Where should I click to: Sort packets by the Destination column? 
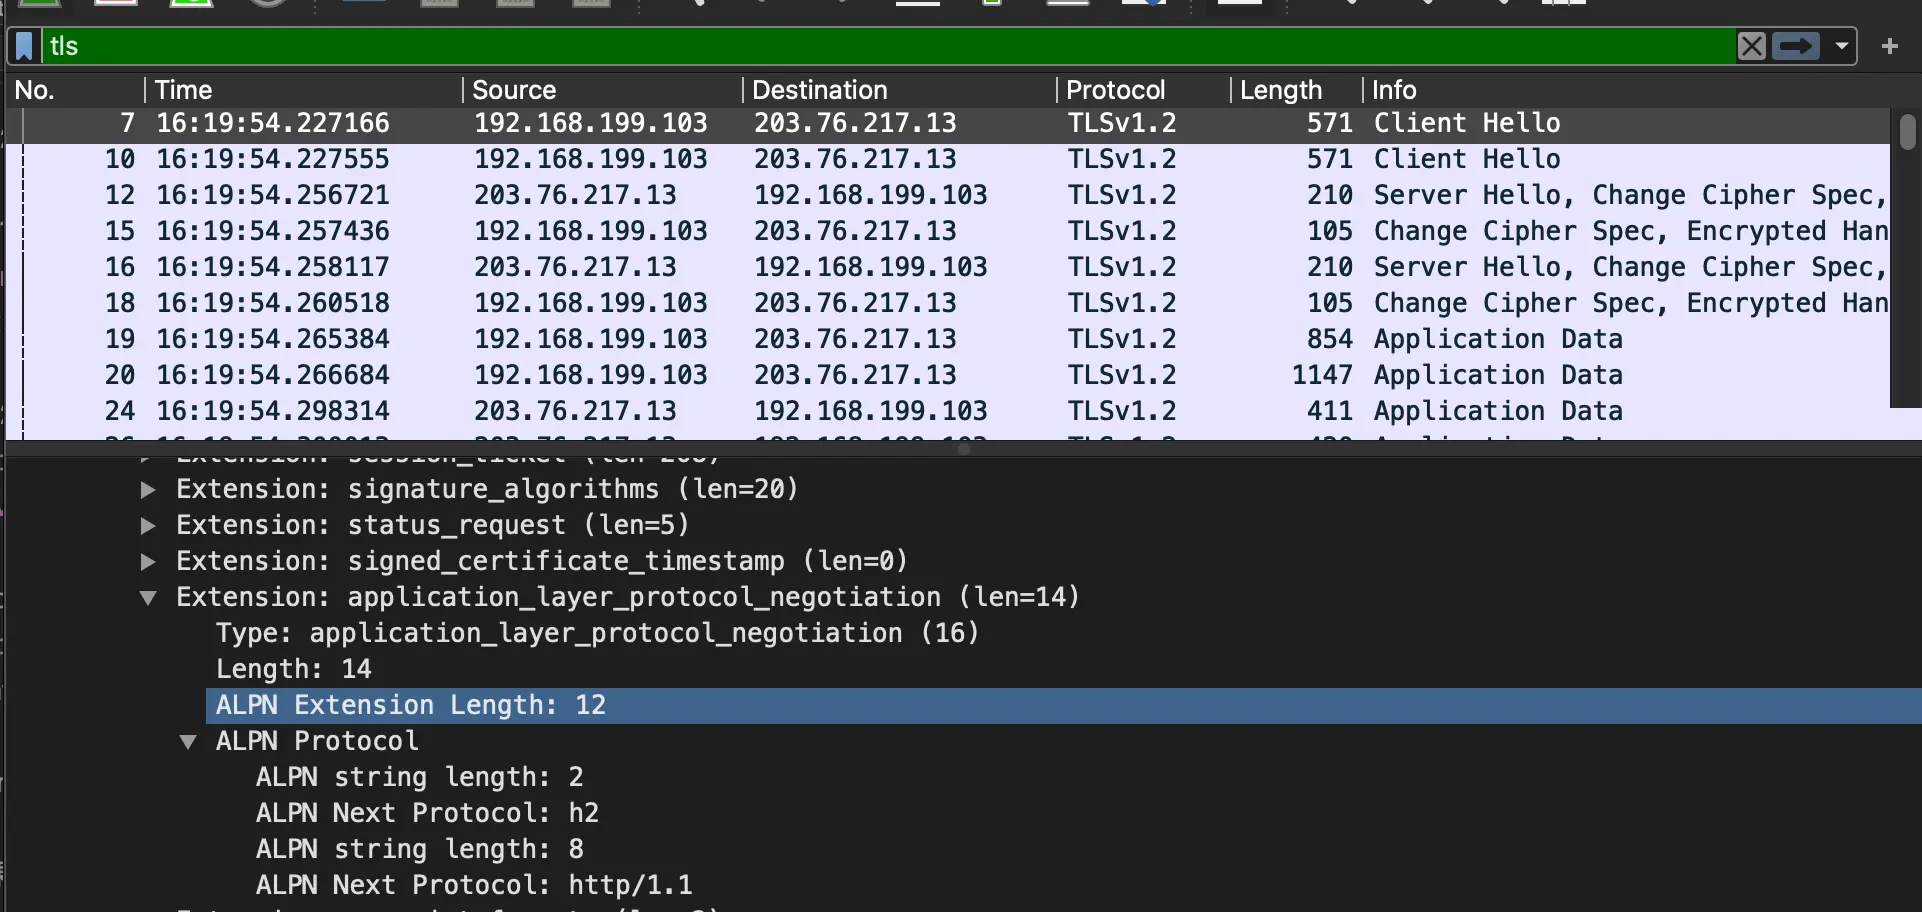[900, 90]
